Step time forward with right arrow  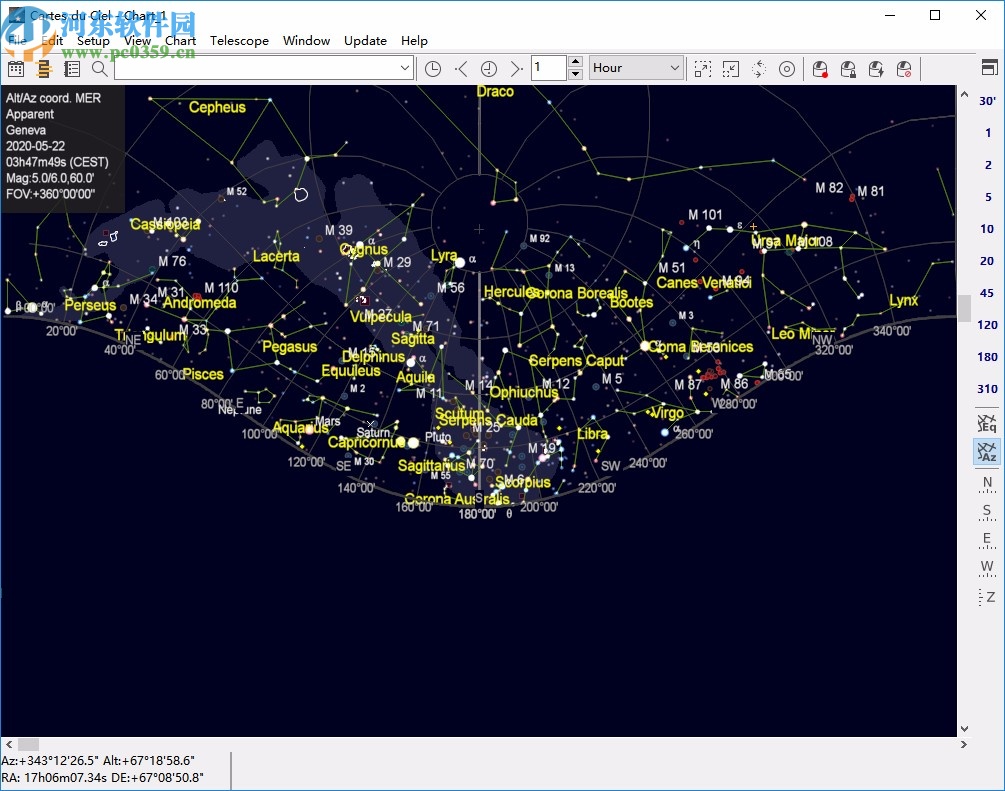pyautogui.click(x=516, y=68)
